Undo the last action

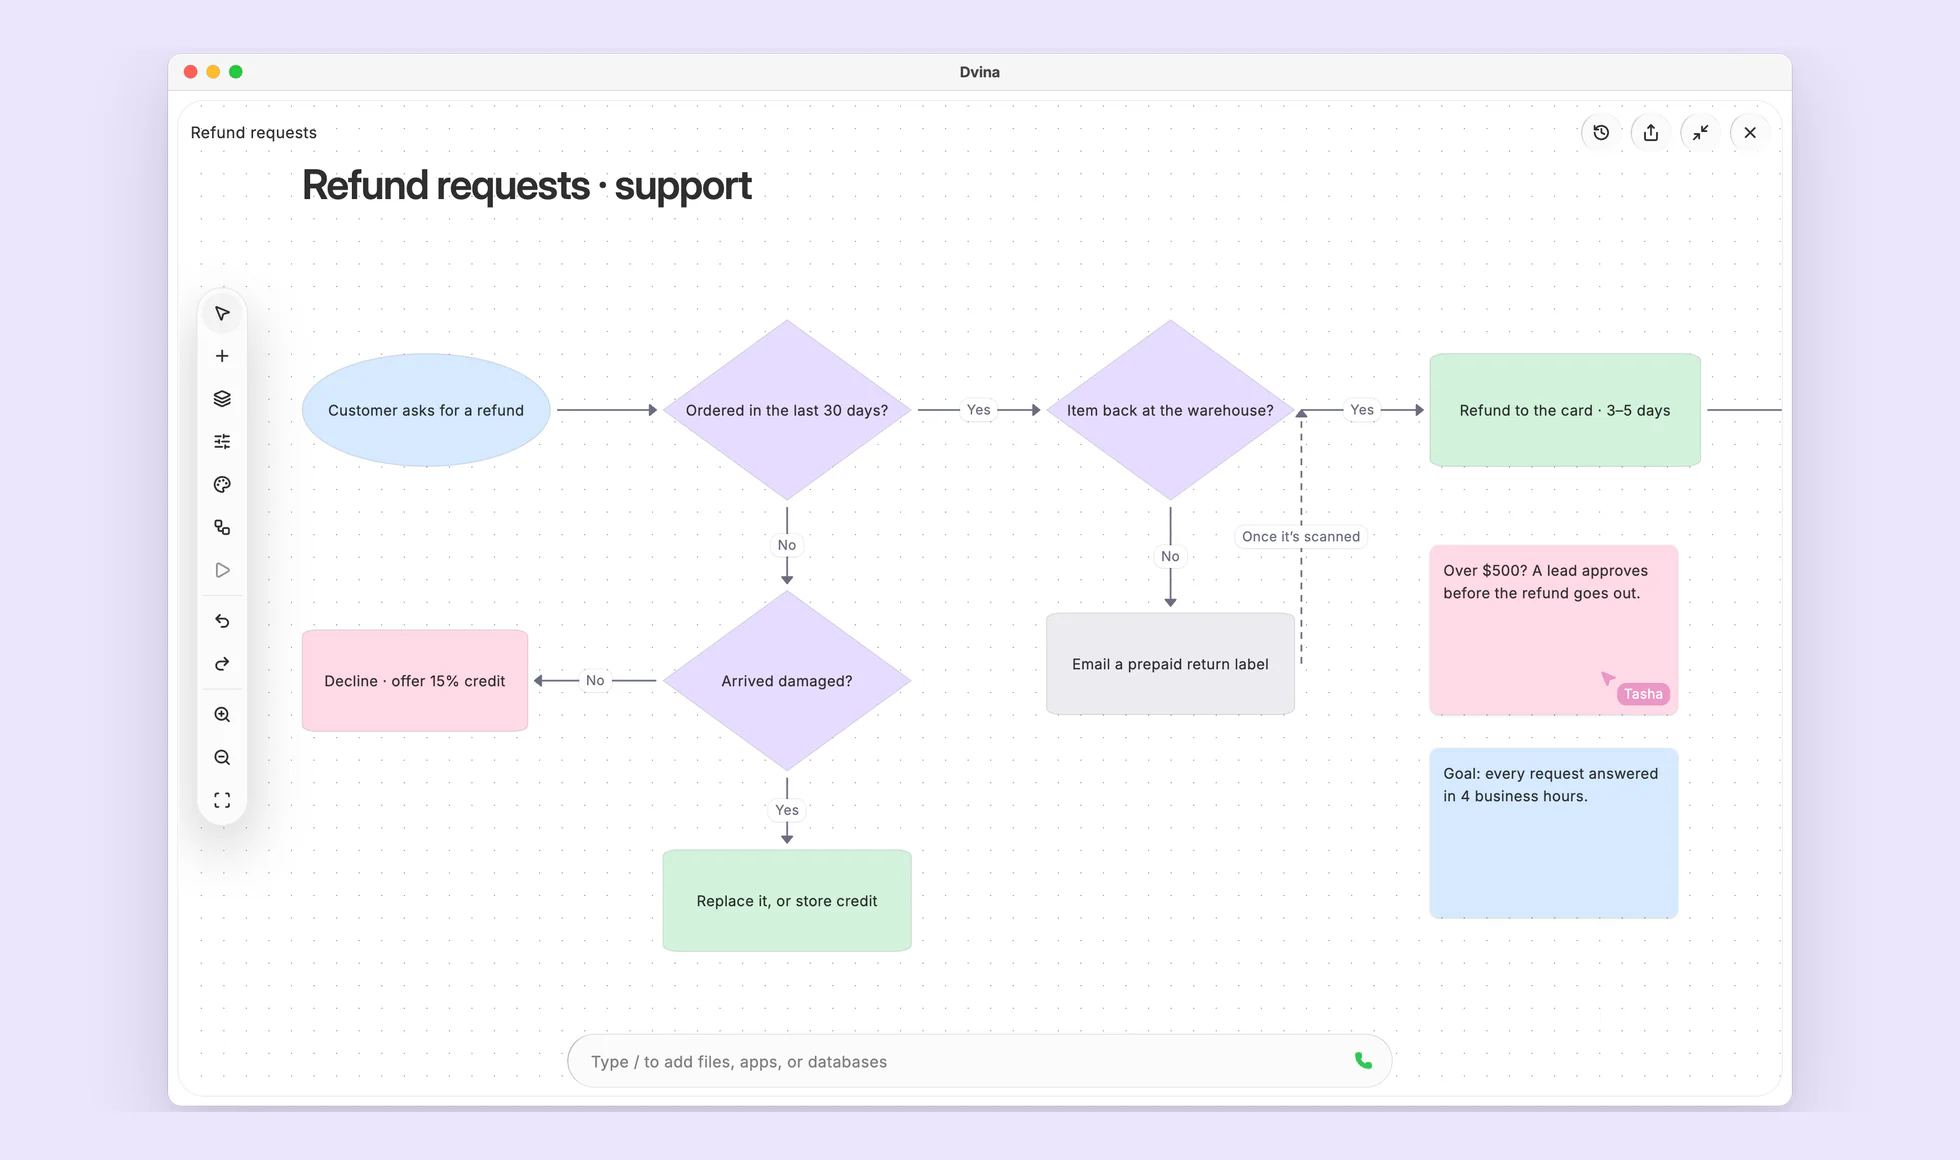click(x=222, y=621)
